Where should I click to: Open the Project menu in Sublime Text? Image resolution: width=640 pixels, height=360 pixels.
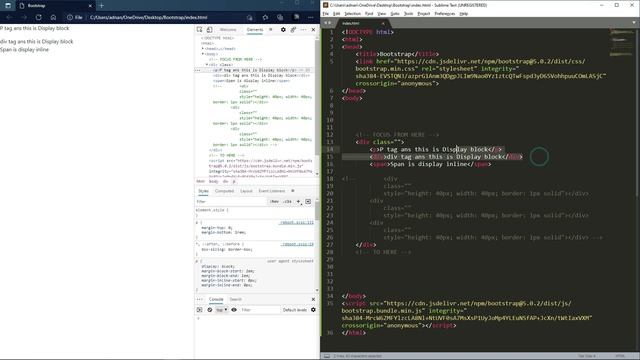click(424, 14)
